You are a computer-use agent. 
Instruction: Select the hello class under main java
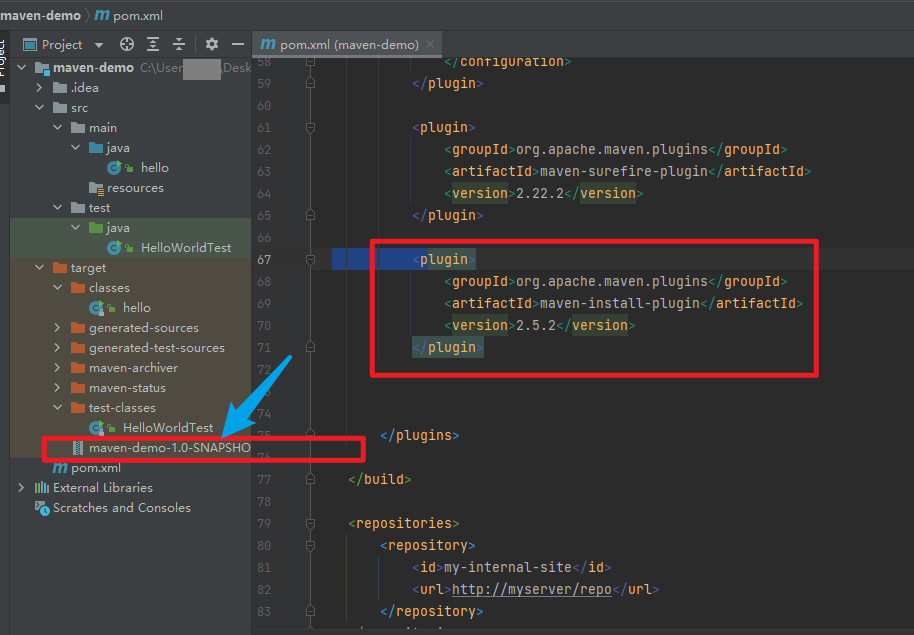click(154, 168)
